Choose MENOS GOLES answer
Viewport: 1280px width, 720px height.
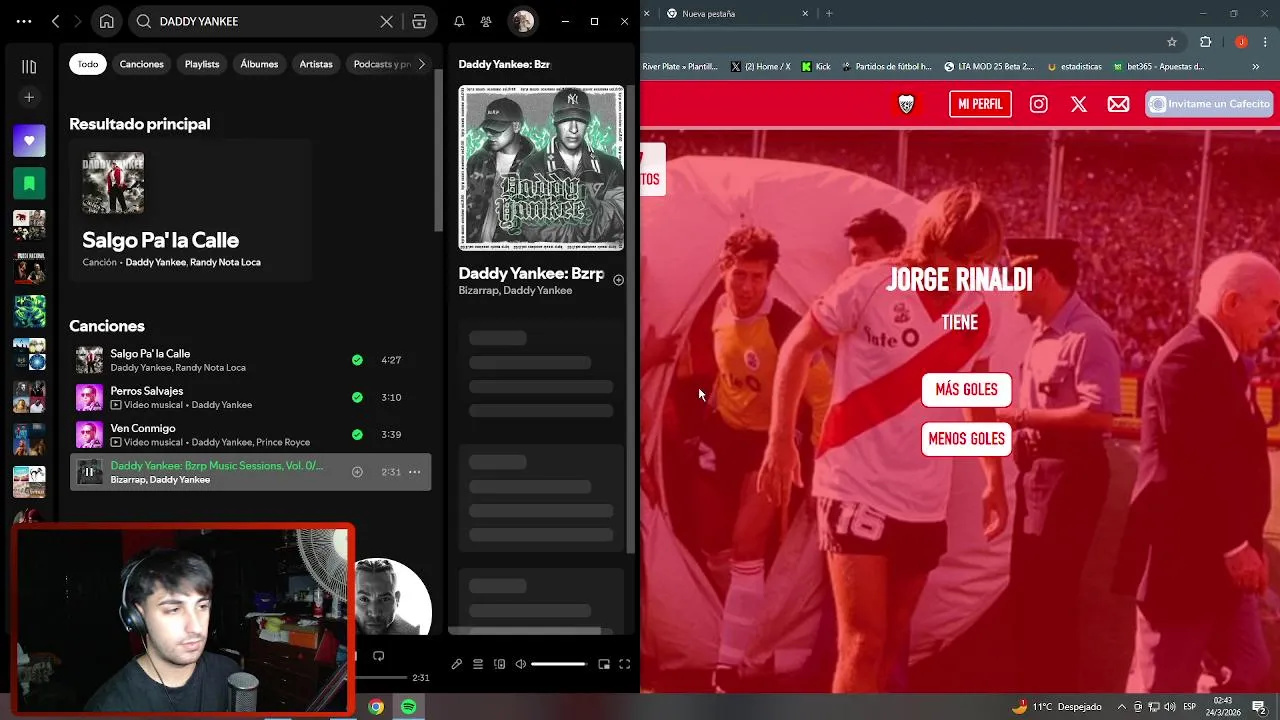[x=966, y=439]
